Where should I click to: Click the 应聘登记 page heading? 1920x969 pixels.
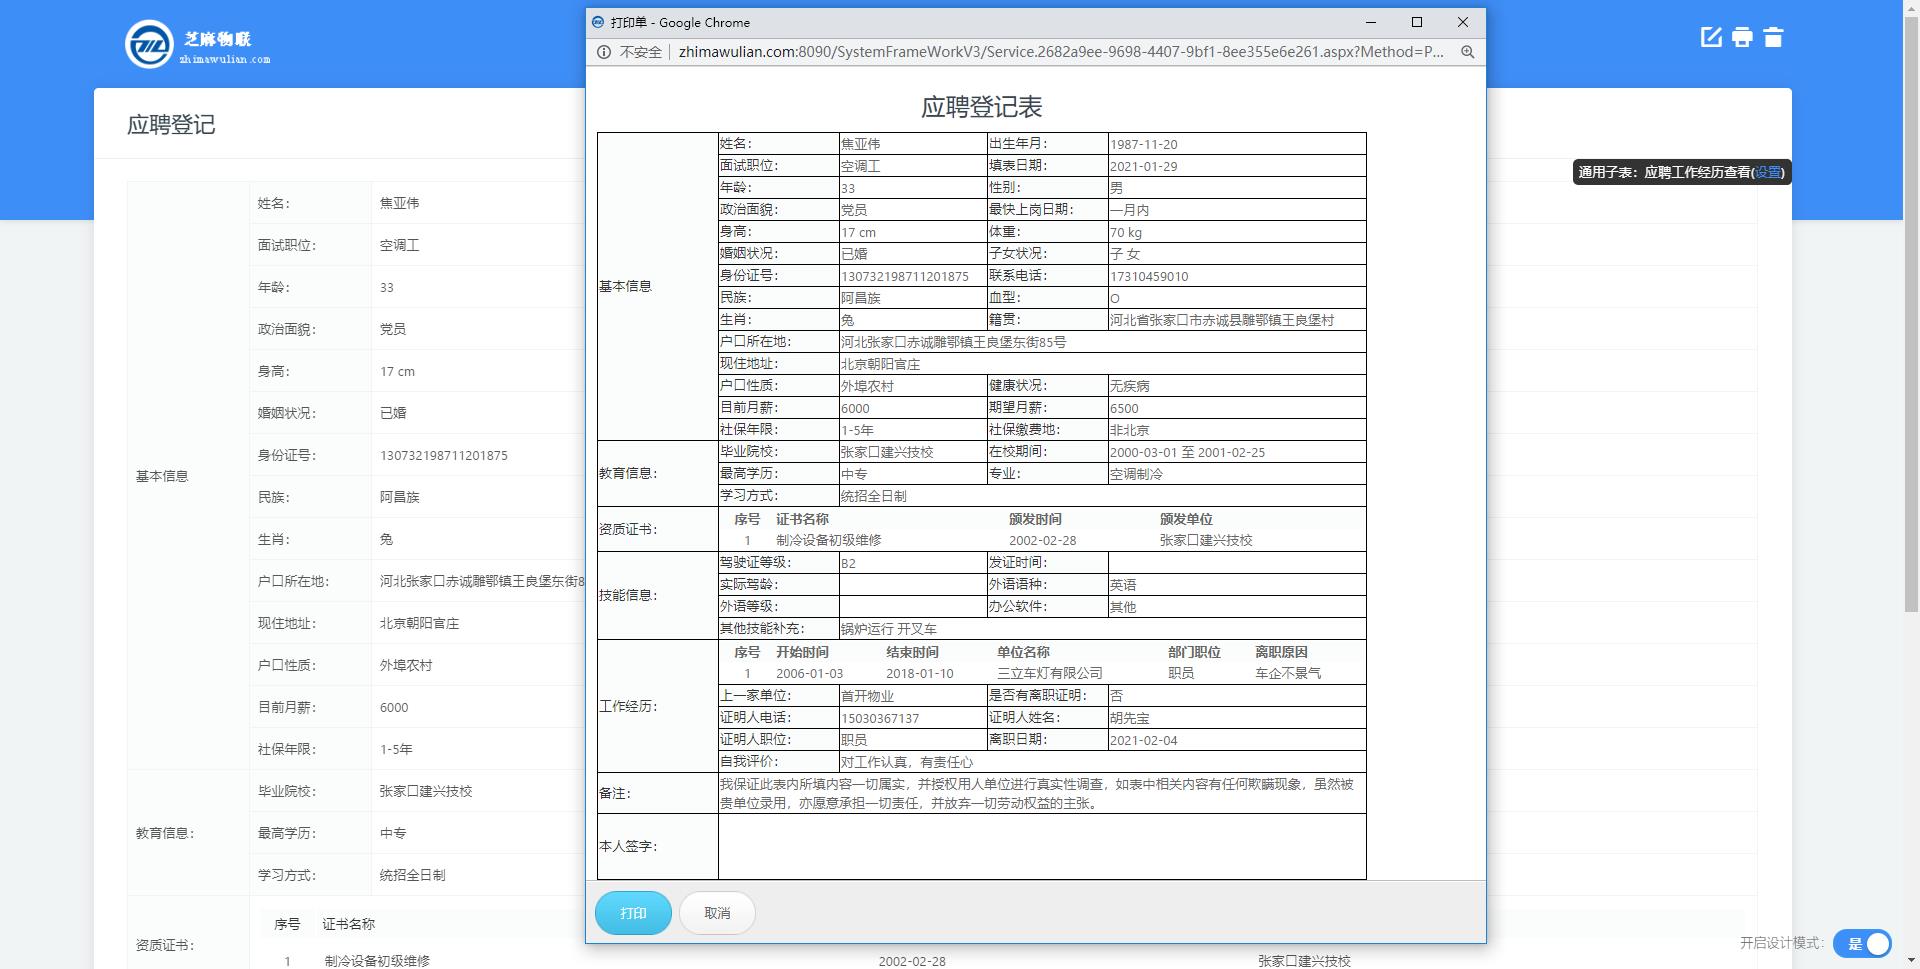click(x=171, y=125)
